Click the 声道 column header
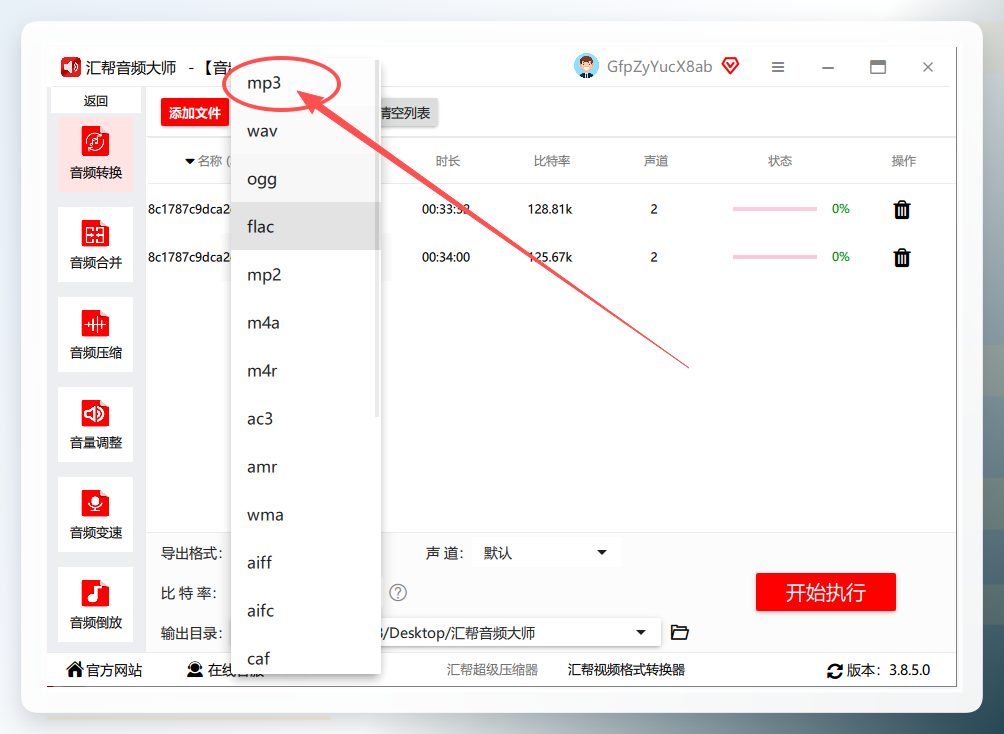This screenshot has width=1004, height=734. point(655,161)
